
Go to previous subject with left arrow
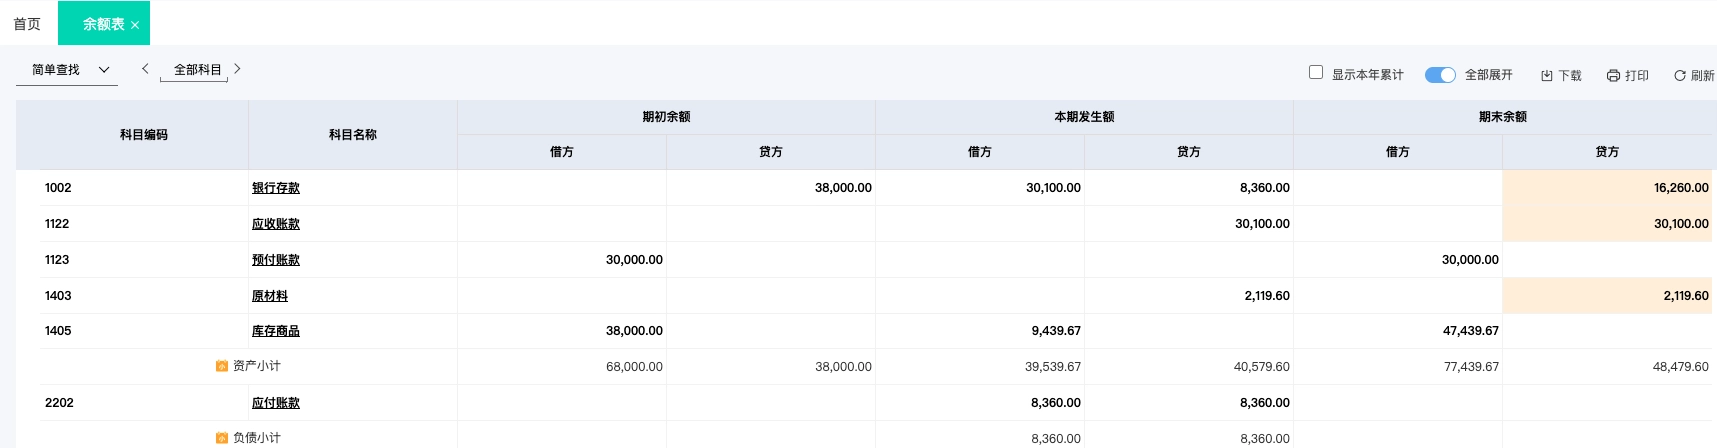145,69
